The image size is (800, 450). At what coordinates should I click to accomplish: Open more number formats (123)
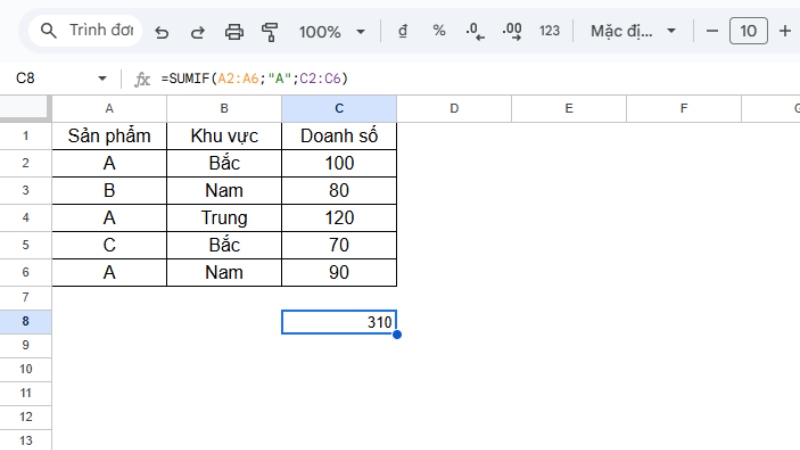[x=549, y=31]
